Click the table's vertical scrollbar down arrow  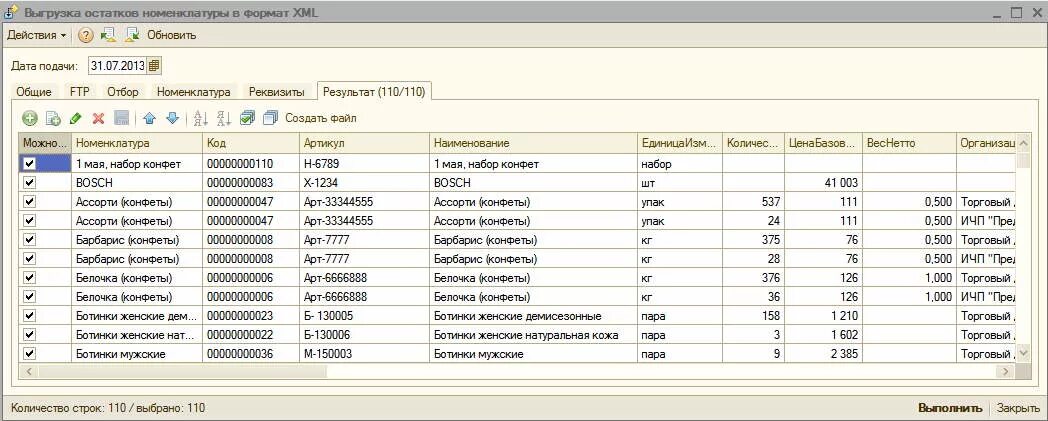coord(1023,354)
